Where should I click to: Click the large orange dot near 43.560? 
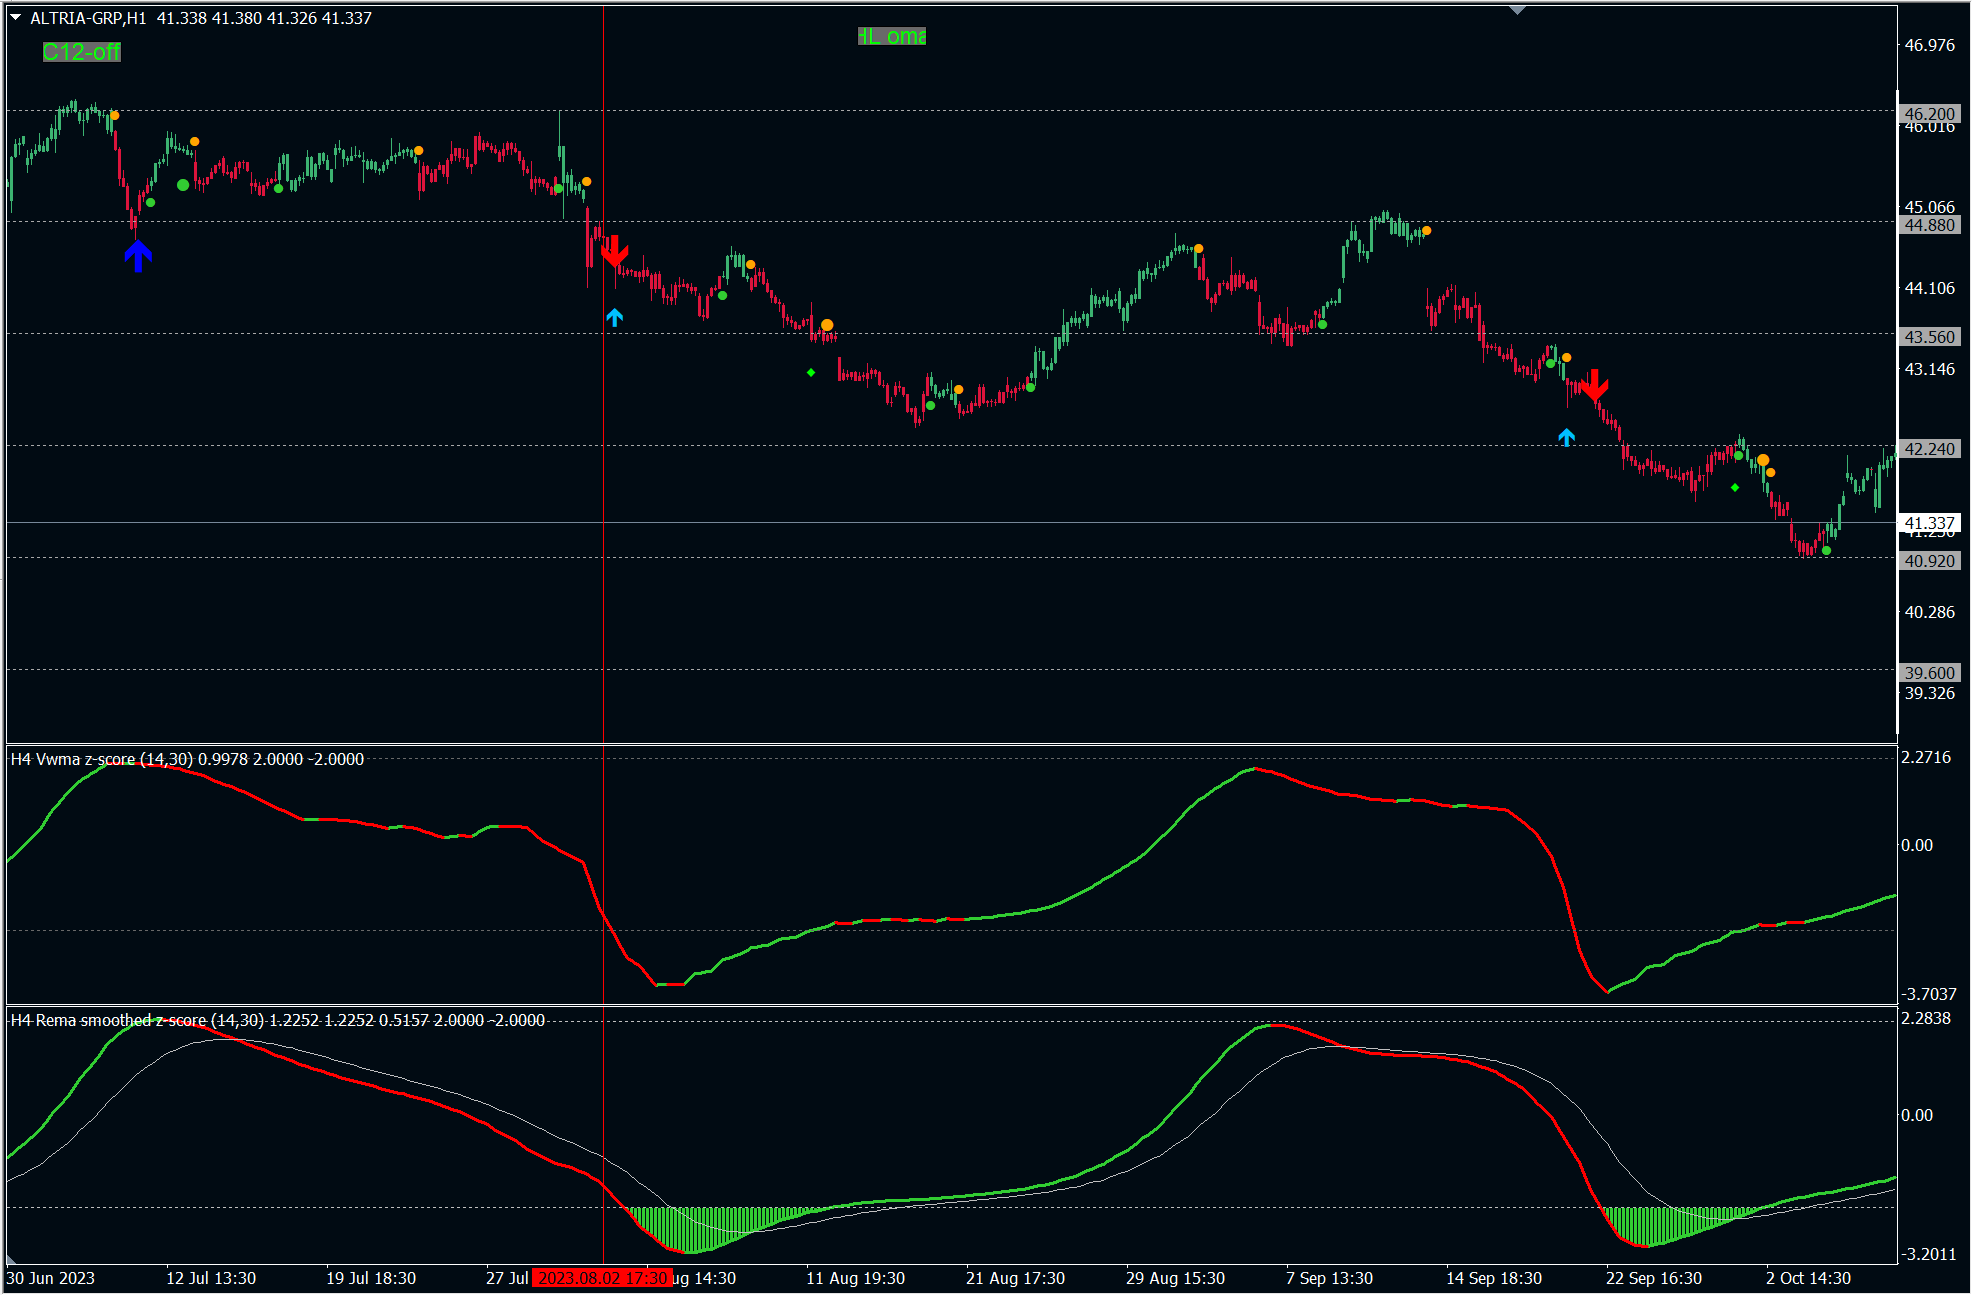[827, 325]
